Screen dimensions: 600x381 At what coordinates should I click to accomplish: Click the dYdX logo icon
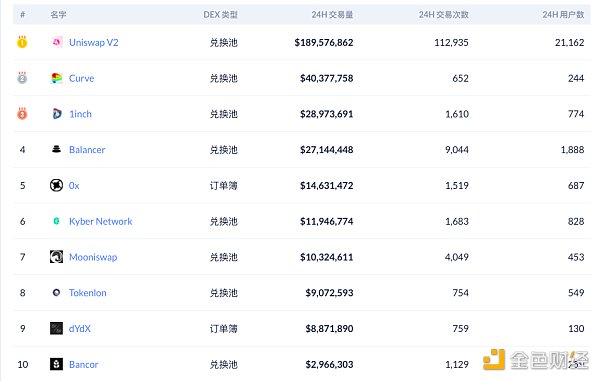[56, 328]
